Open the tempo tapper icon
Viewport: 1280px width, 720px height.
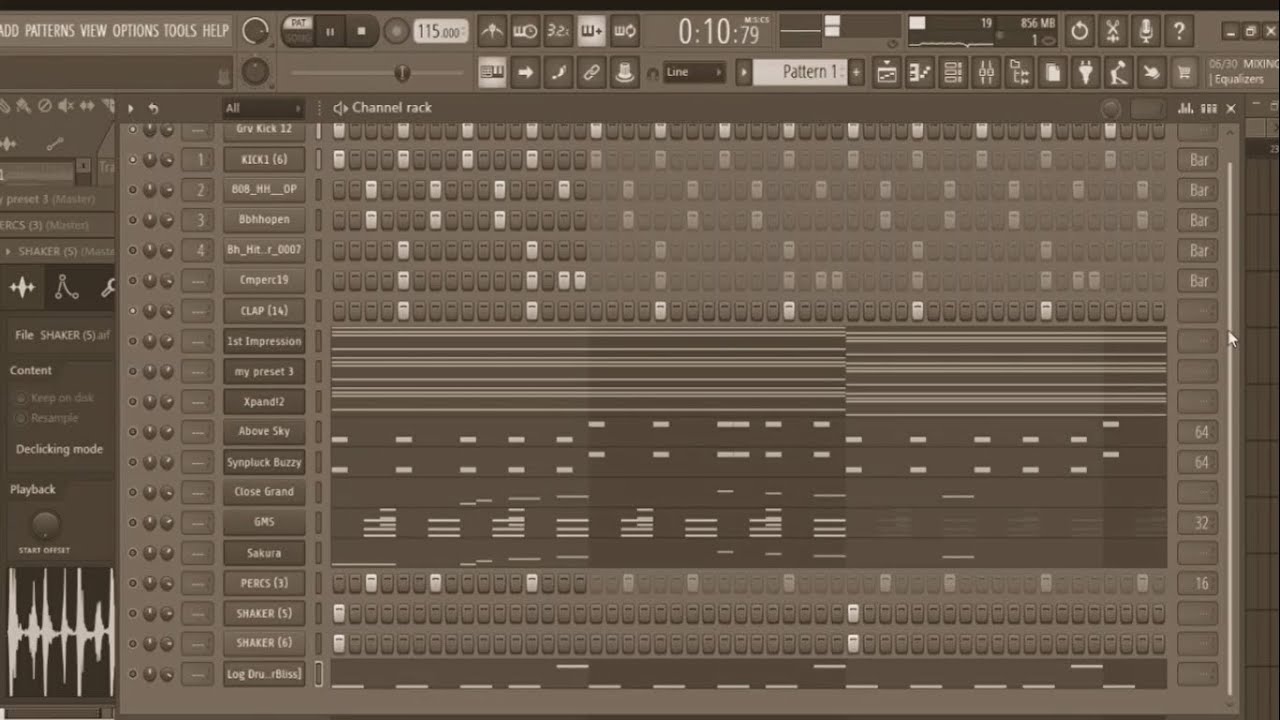[x=1118, y=72]
